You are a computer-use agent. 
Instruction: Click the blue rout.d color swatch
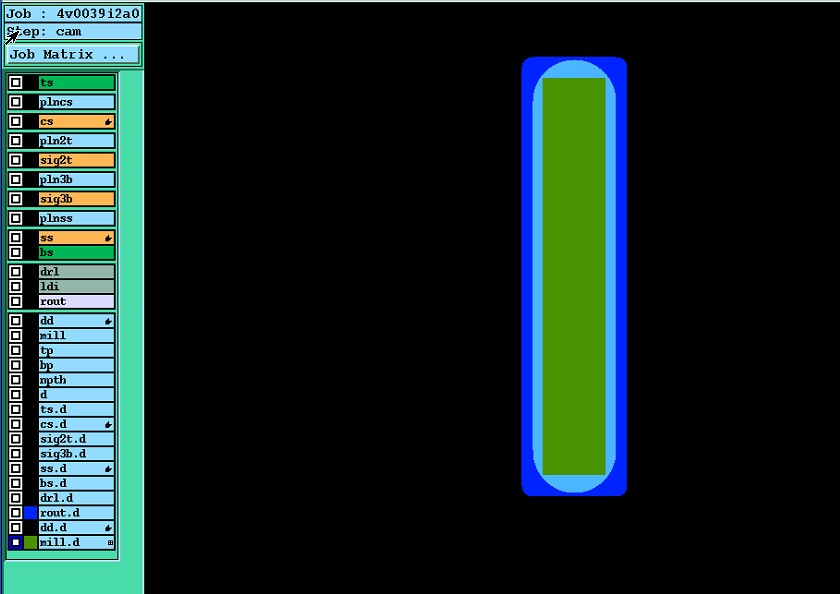pyautogui.click(x=31, y=513)
